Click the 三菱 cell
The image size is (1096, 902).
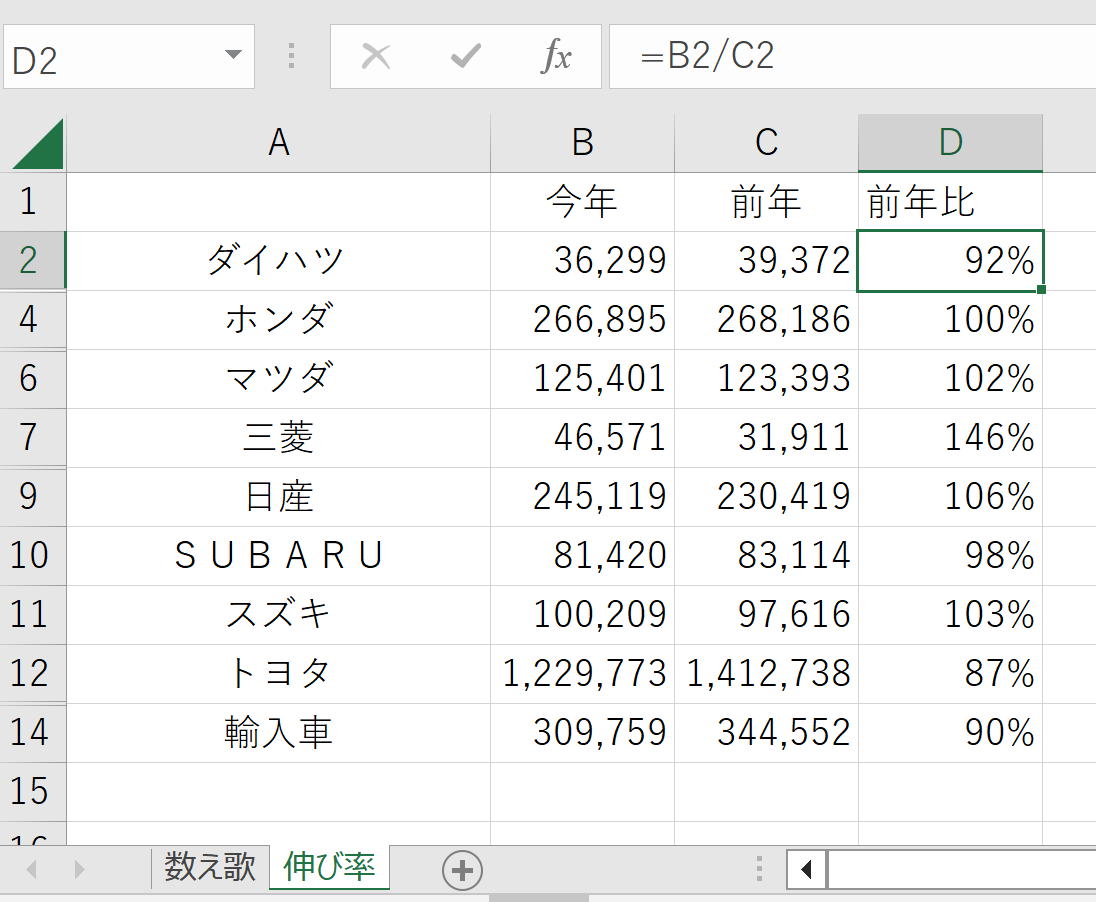(278, 438)
